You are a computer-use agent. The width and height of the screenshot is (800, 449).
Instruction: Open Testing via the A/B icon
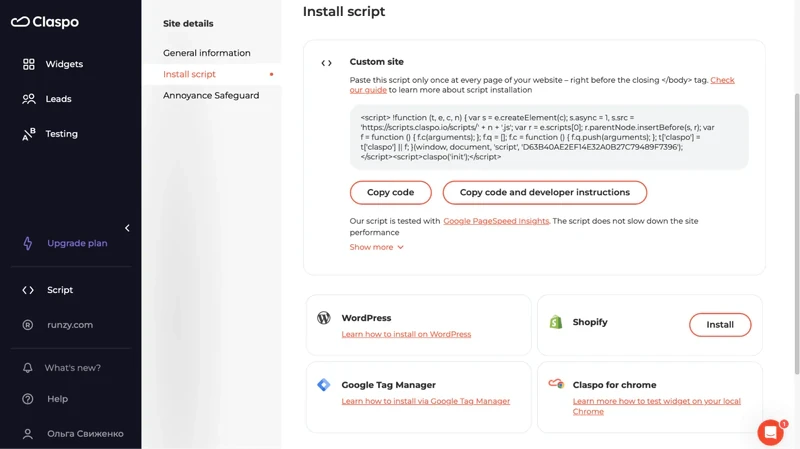pyautogui.click(x=29, y=134)
